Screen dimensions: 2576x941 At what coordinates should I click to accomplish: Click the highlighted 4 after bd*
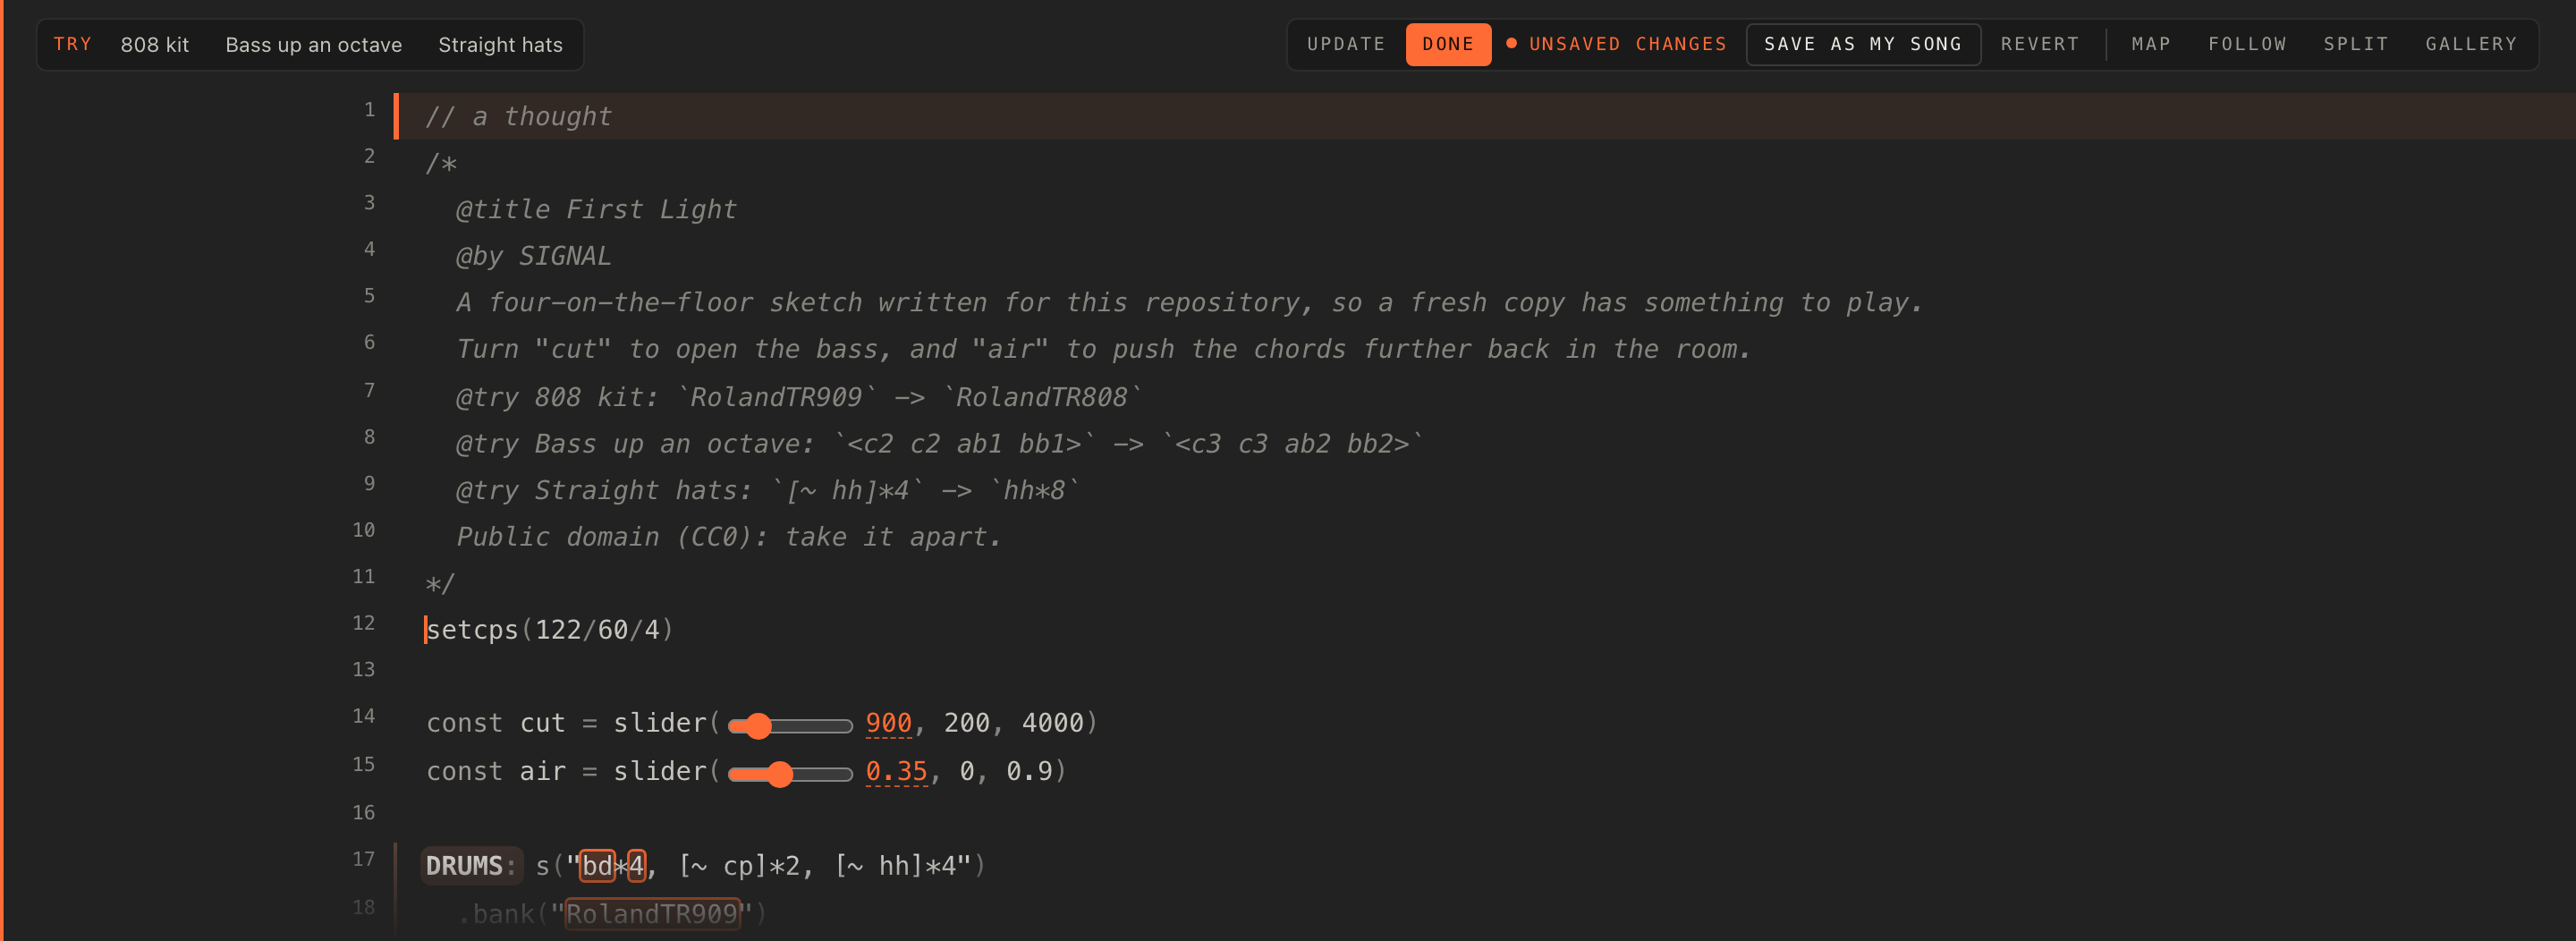point(636,865)
